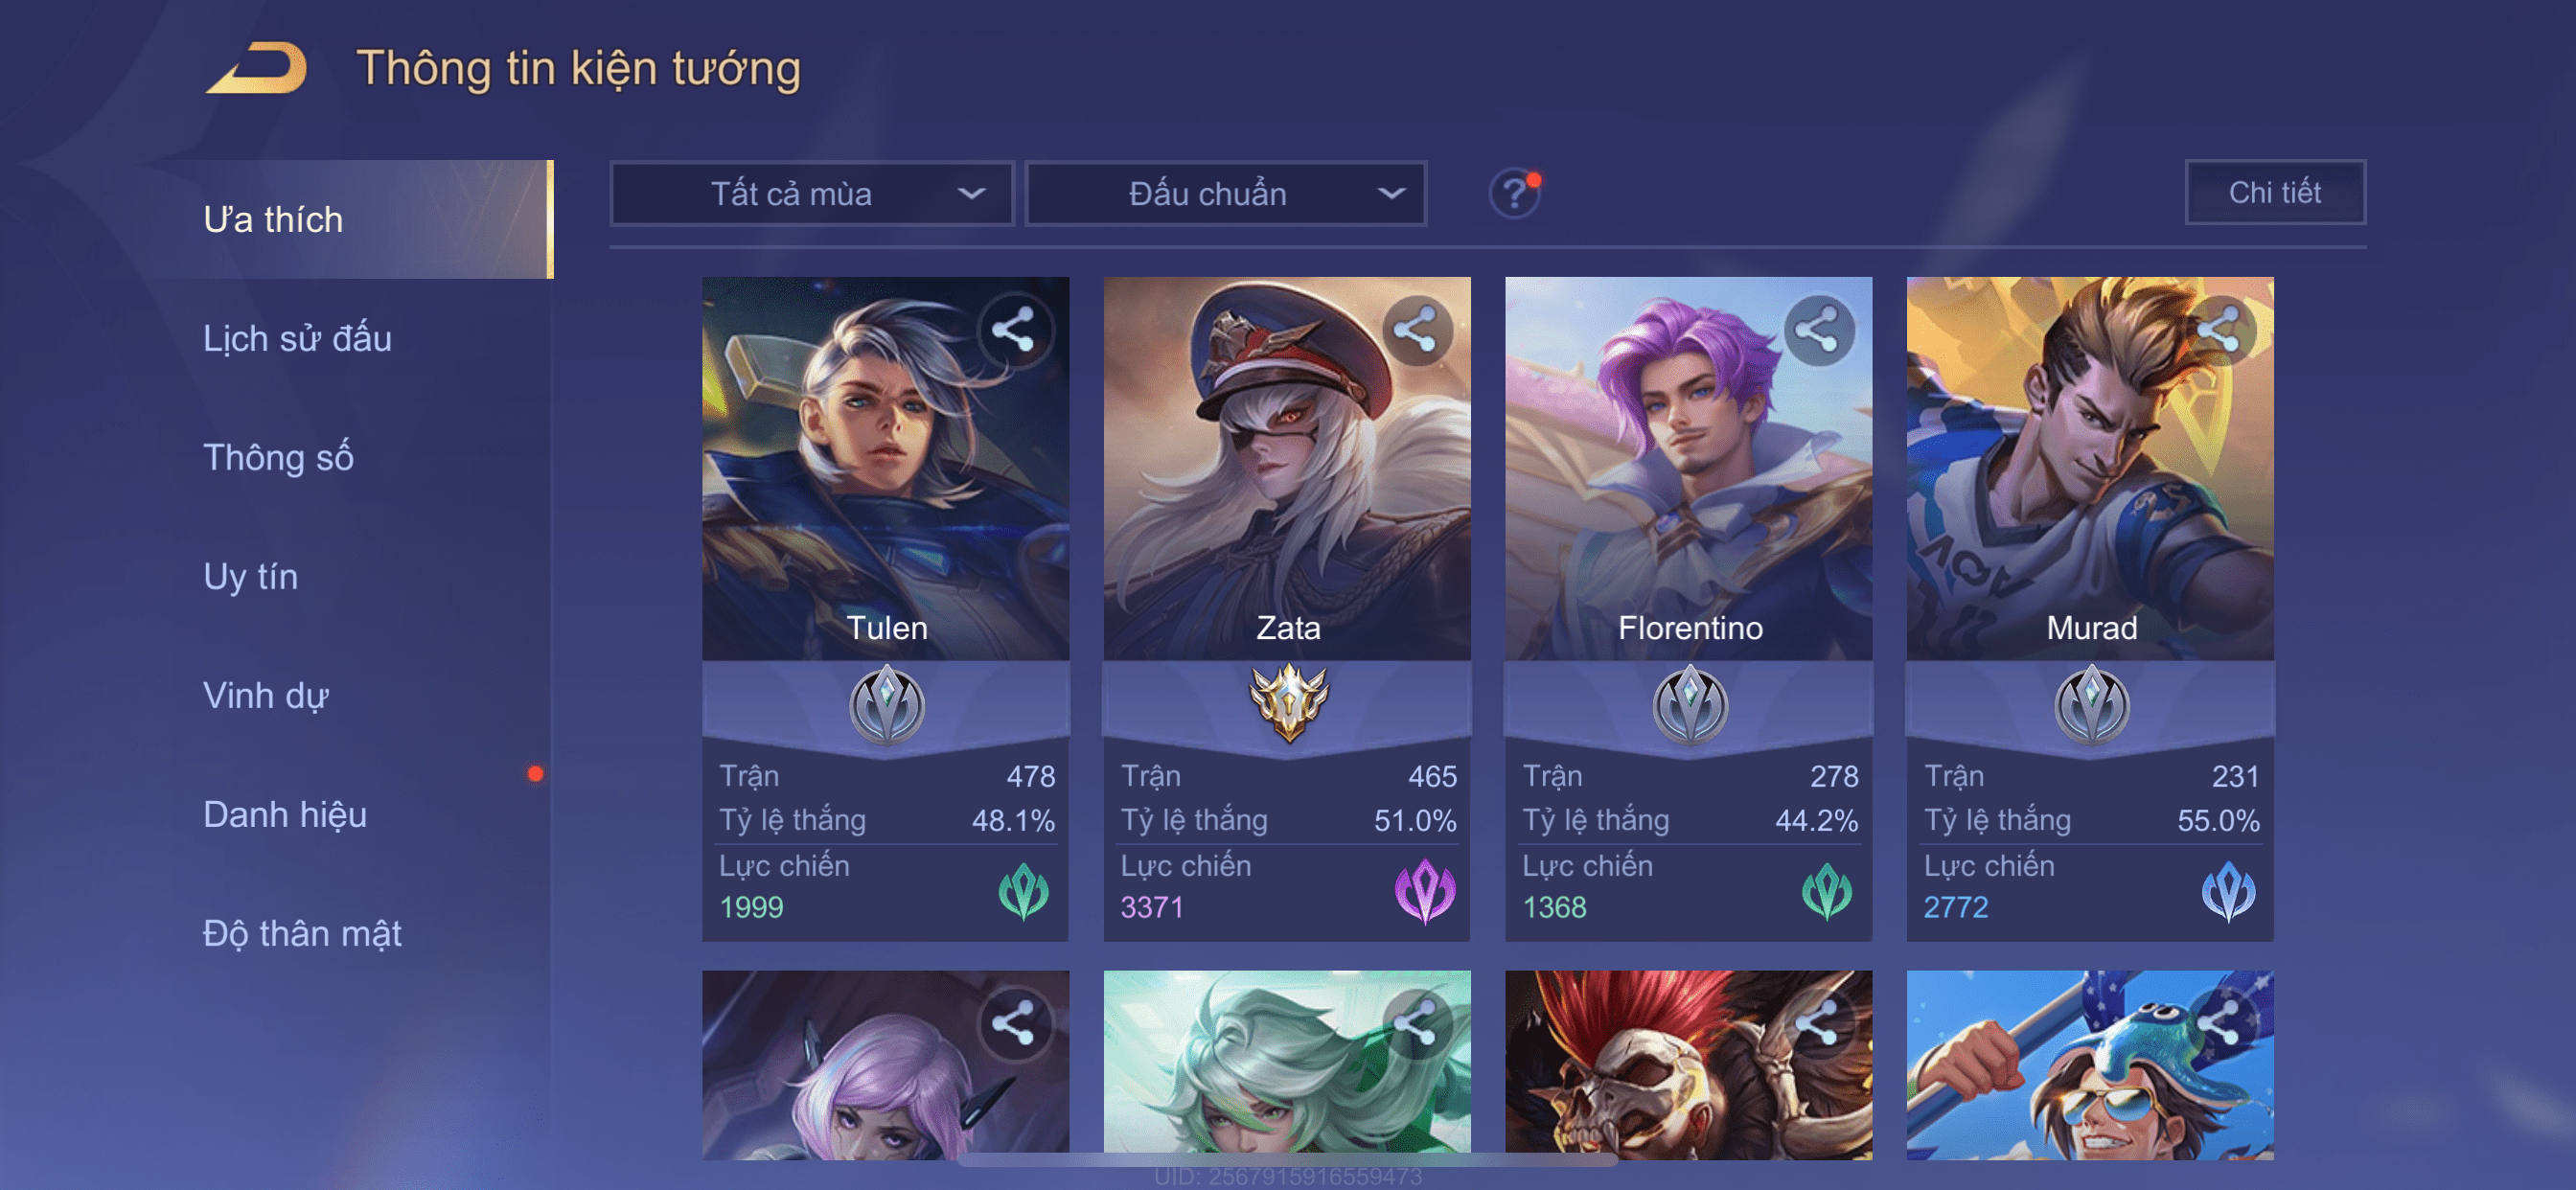Click Tulen's silver mastery badge
The height and width of the screenshot is (1190, 2576).
[x=886, y=705]
